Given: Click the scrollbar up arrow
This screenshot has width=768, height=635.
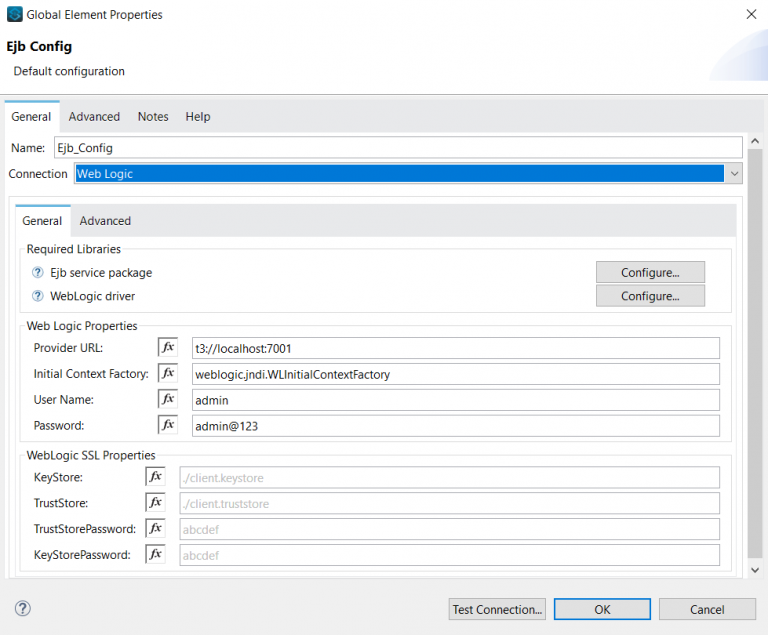Looking at the screenshot, I should pyautogui.click(x=755, y=141).
